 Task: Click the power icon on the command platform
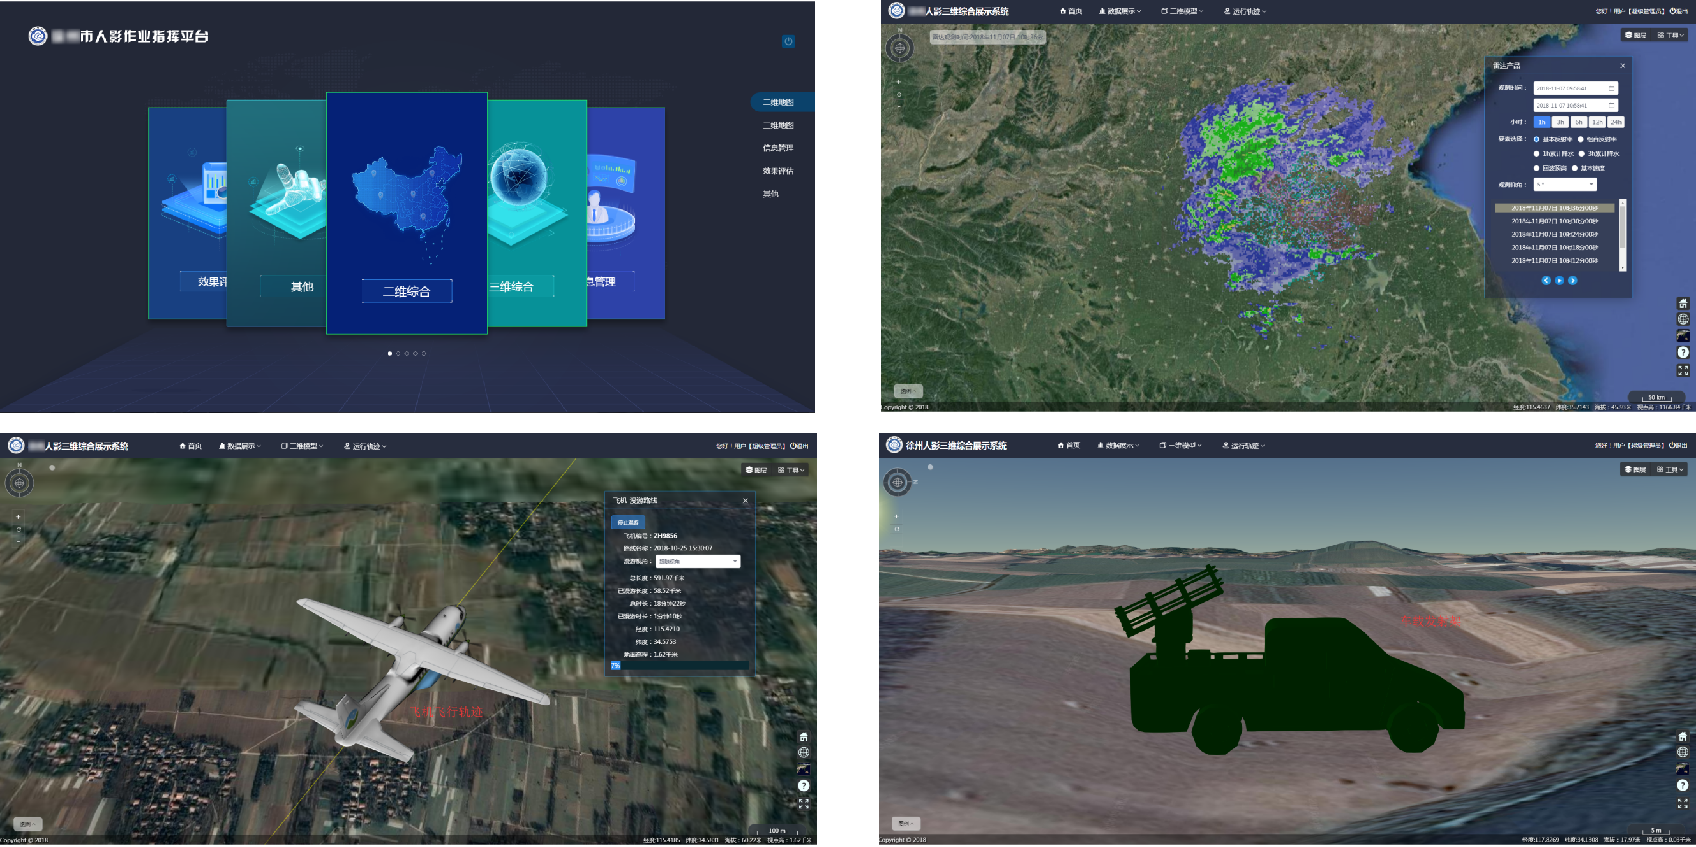pos(788,41)
